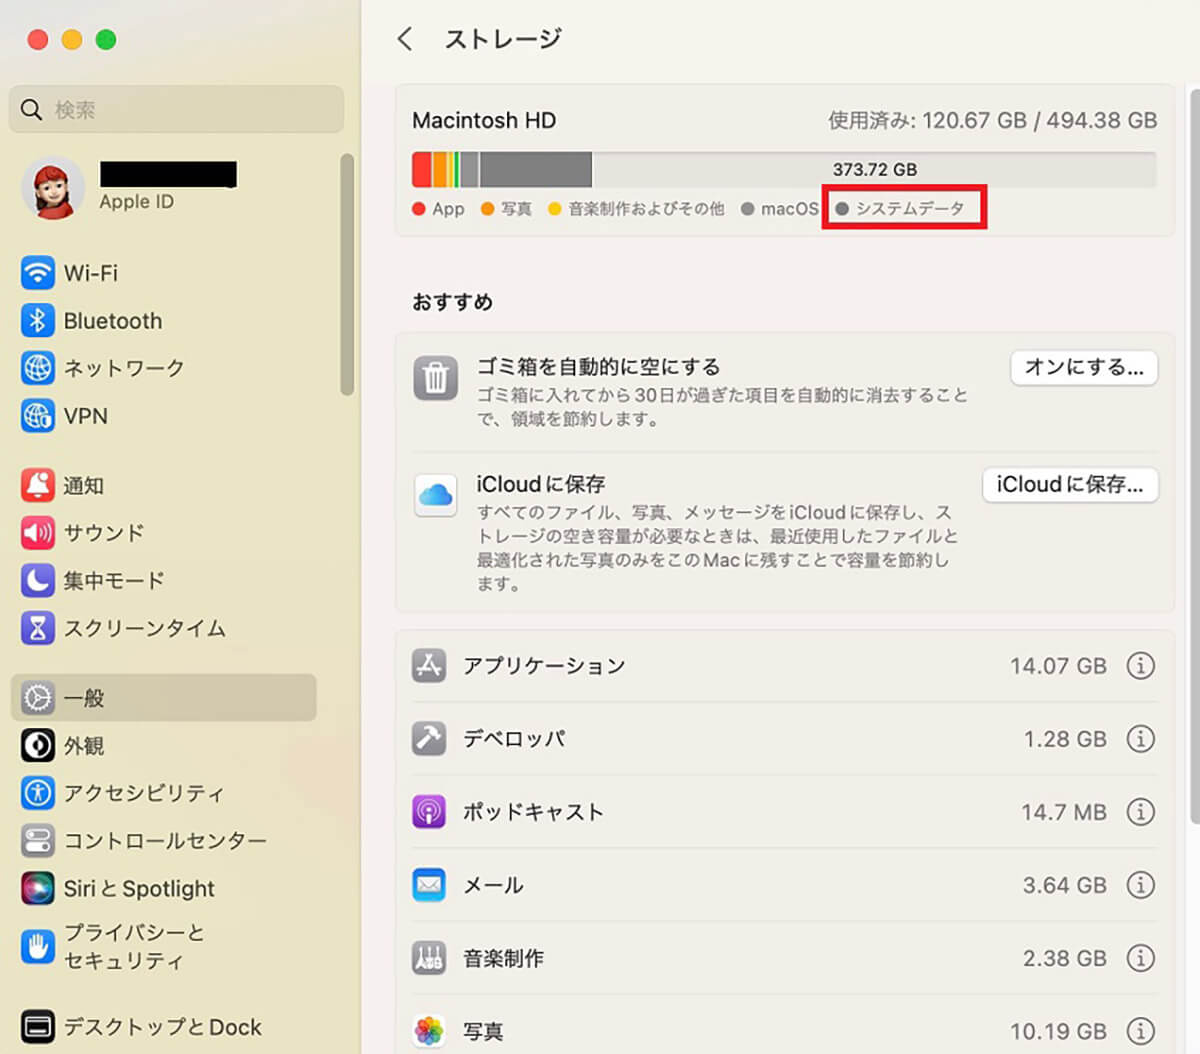Open Bluetooth icon in sidebar
Image resolution: width=1200 pixels, height=1054 pixels.
pyautogui.click(x=38, y=320)
